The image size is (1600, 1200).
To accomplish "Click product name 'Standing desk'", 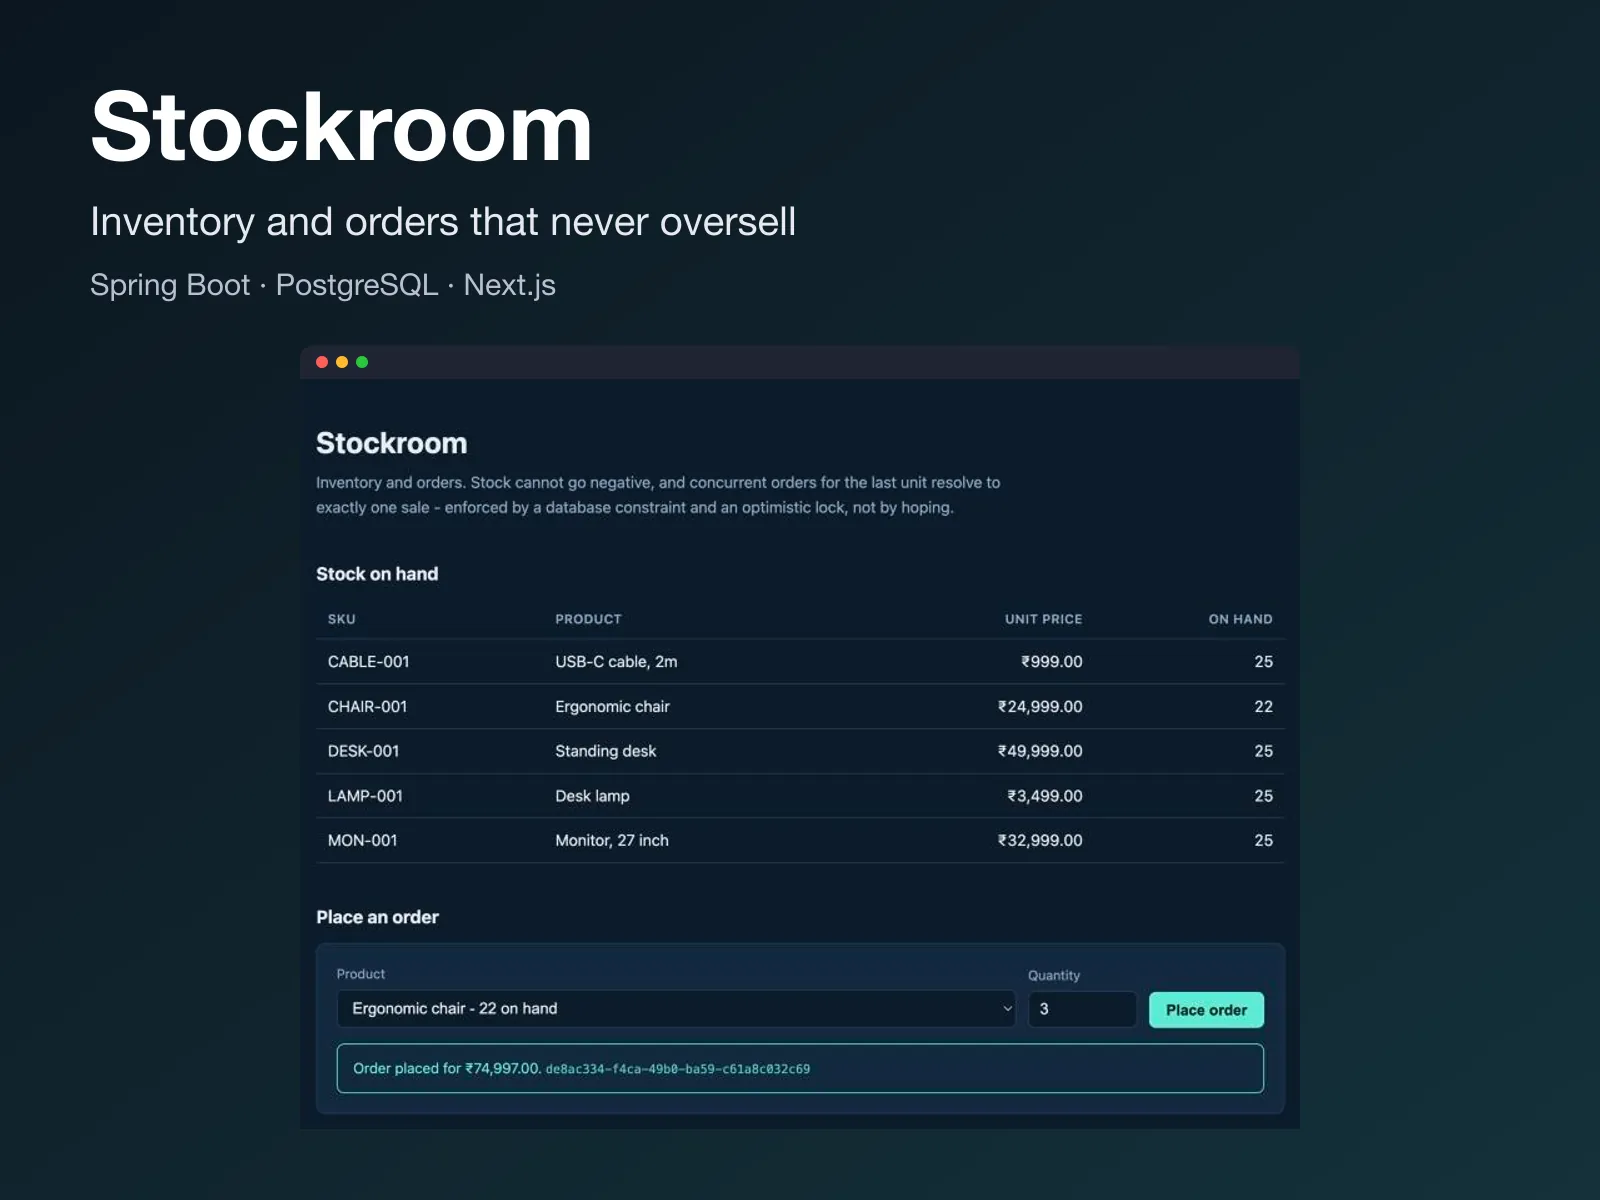I will (606, 751).
